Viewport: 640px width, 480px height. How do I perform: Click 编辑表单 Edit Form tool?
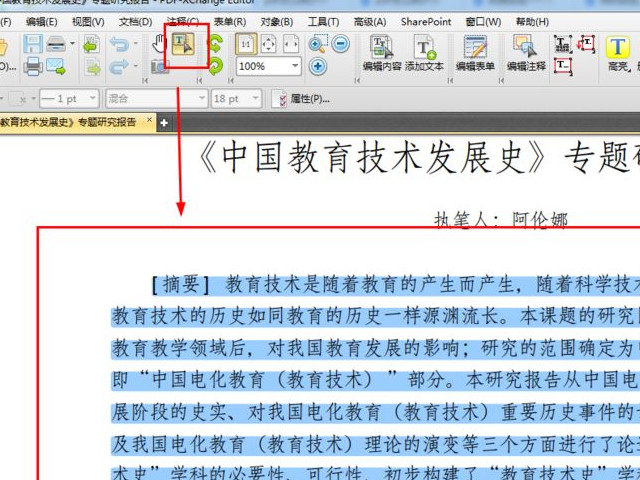pyautogui.click(x=475, y=53)
